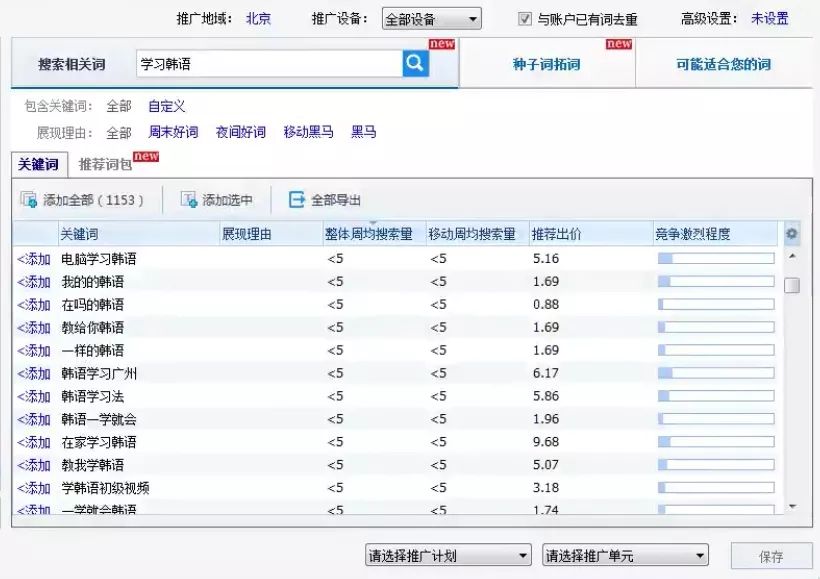
Task: Expand the 请选择推广单元 dropdown
Action: [625, 555]
